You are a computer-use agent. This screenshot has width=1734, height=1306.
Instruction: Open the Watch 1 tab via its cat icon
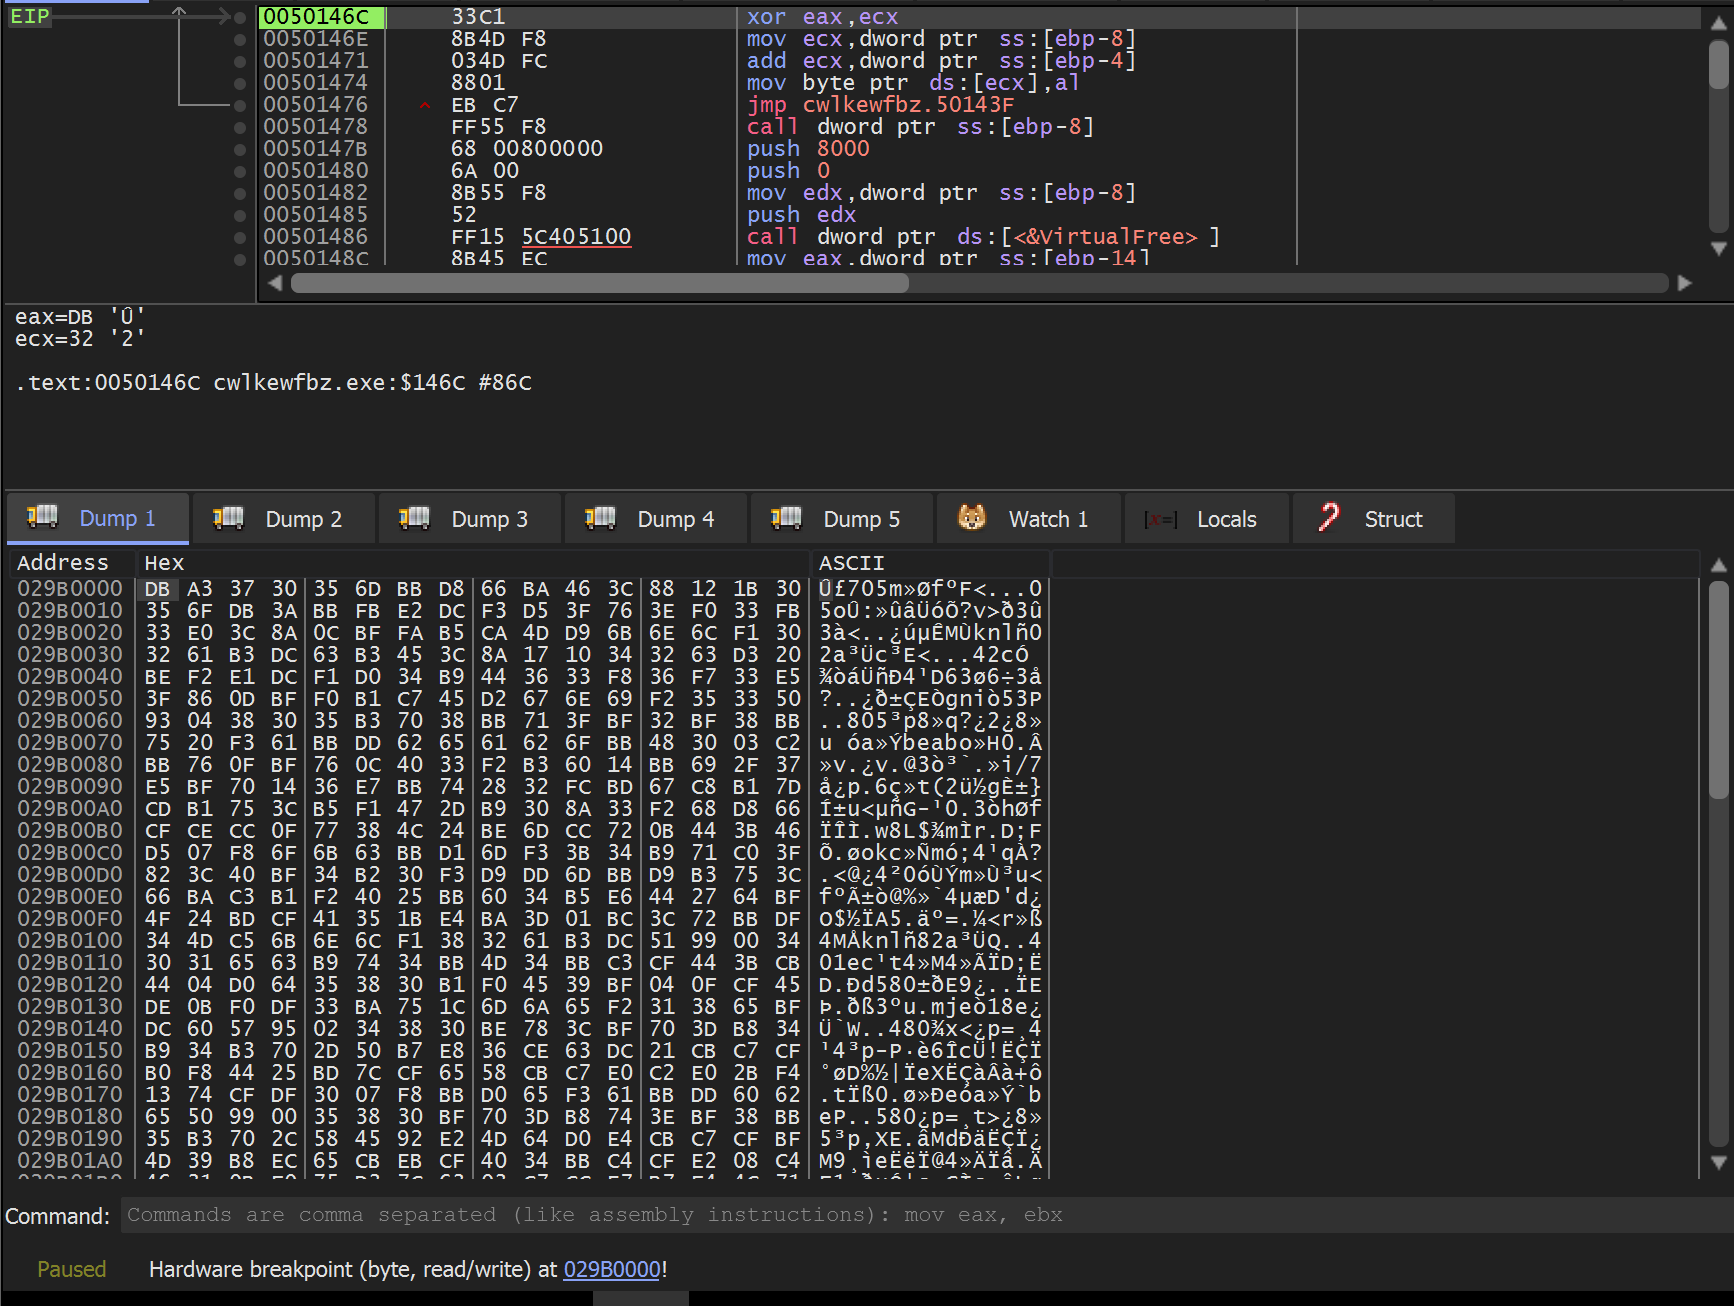click(971, 518)
